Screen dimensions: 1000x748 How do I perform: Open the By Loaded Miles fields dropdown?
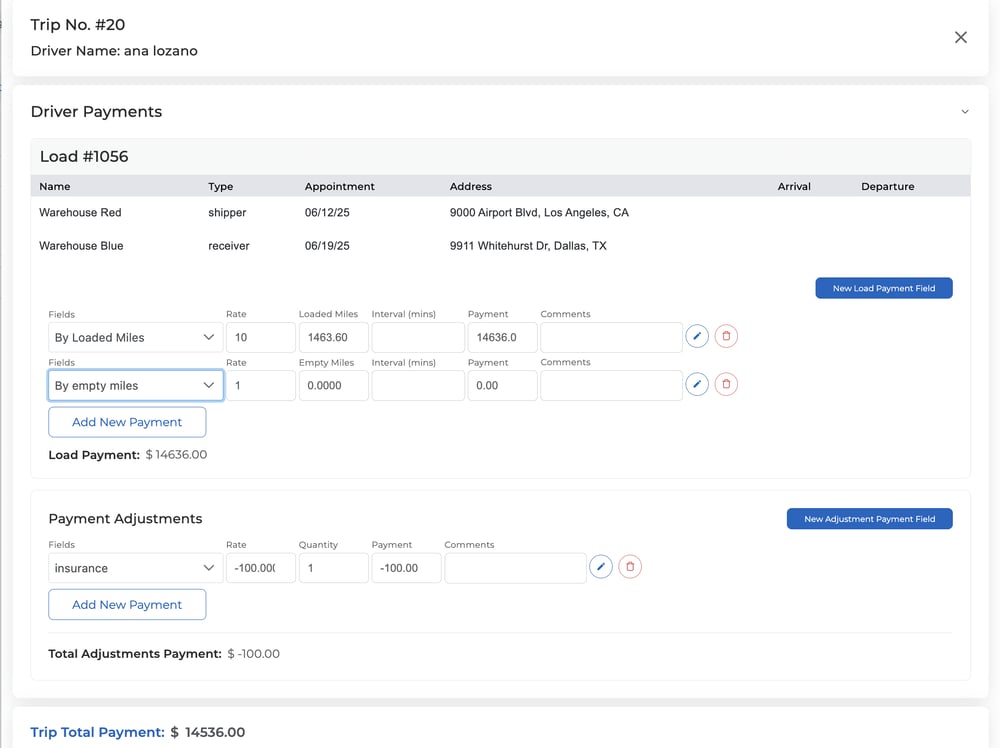coord(135,337)
